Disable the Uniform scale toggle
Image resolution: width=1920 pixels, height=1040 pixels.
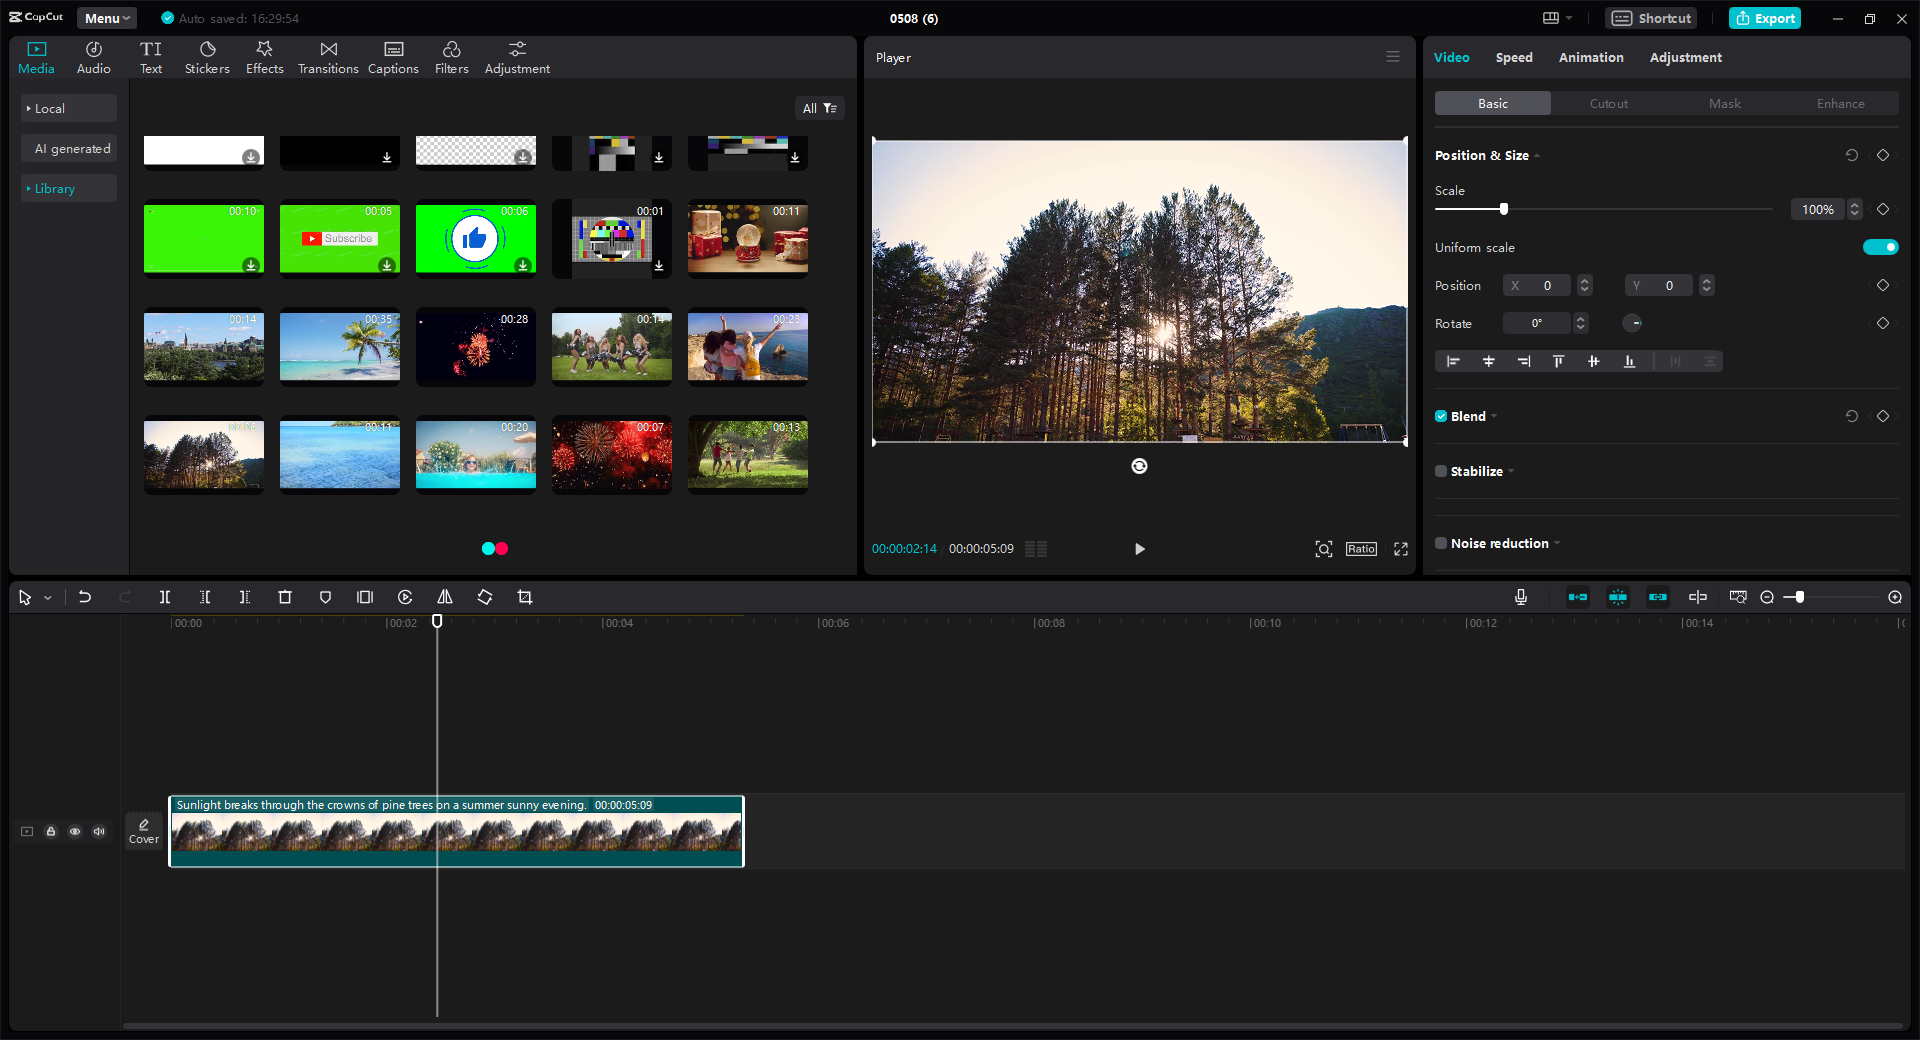point(1880,247)
